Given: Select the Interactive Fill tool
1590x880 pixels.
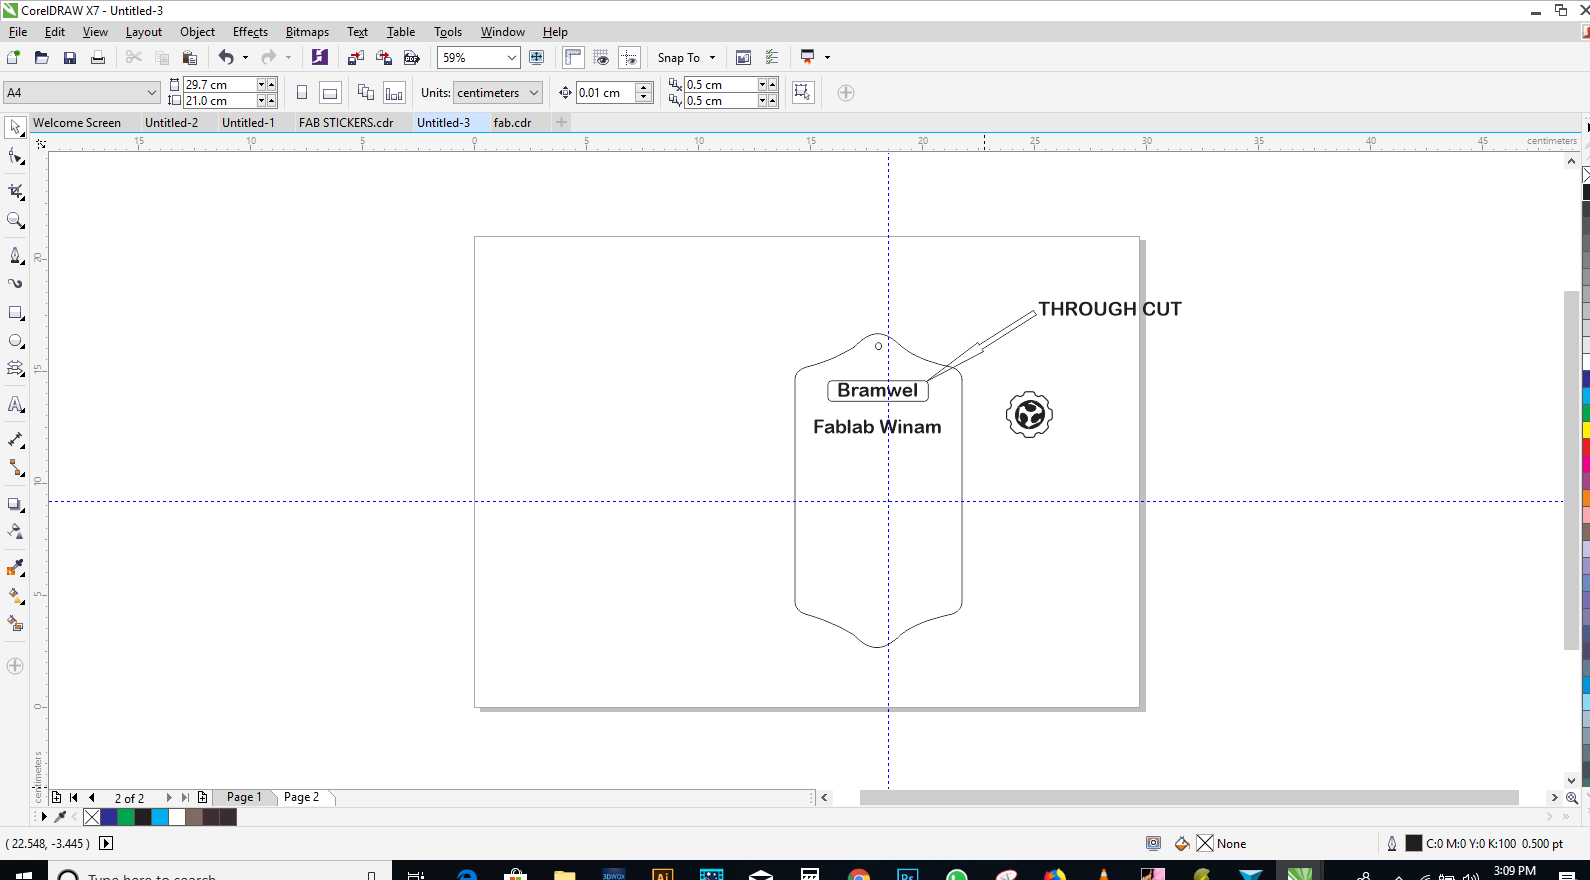Looking at the screenshot, I should point(15,596).
